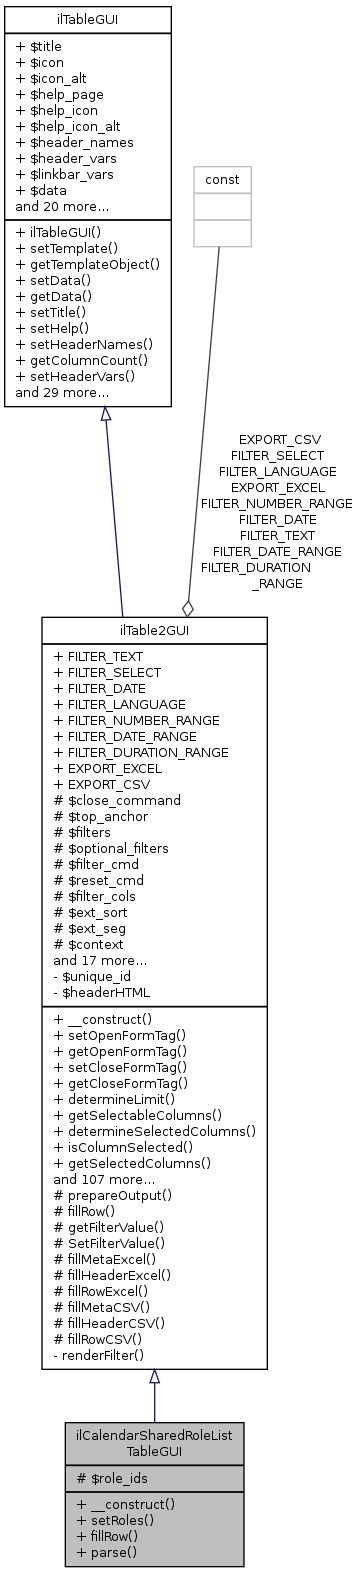Image resolution: width=360 pixels, height=1573 pixels.
Task: Click 'and 20 more...' under ilTableGUI attributes
Action: [x=62, y=206]
